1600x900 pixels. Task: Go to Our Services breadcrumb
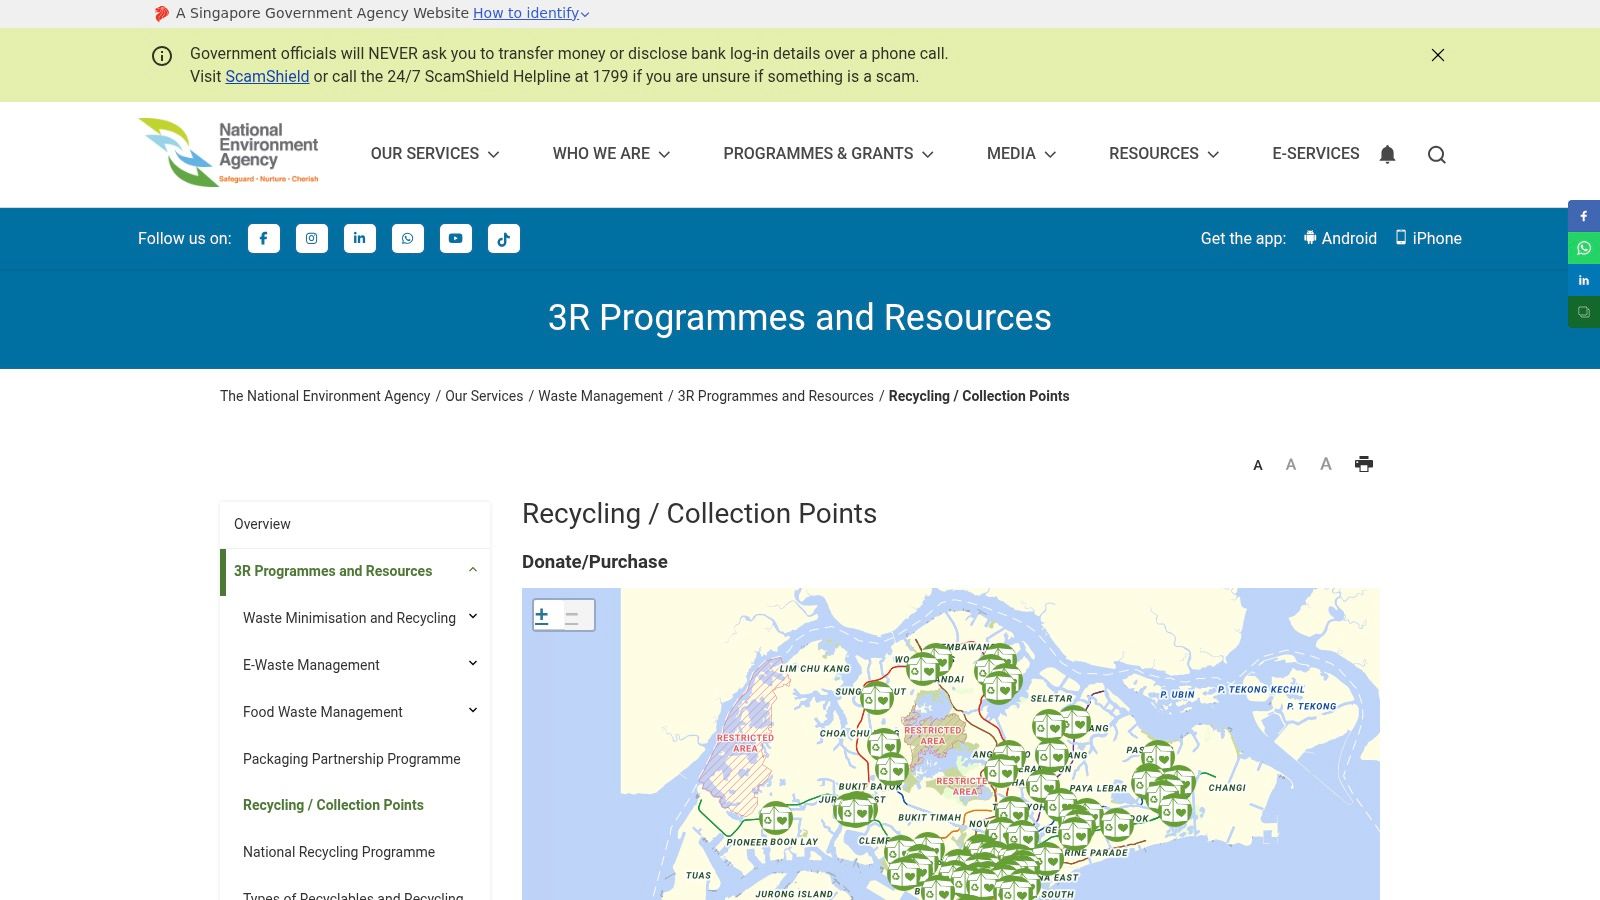click(484, 396)
